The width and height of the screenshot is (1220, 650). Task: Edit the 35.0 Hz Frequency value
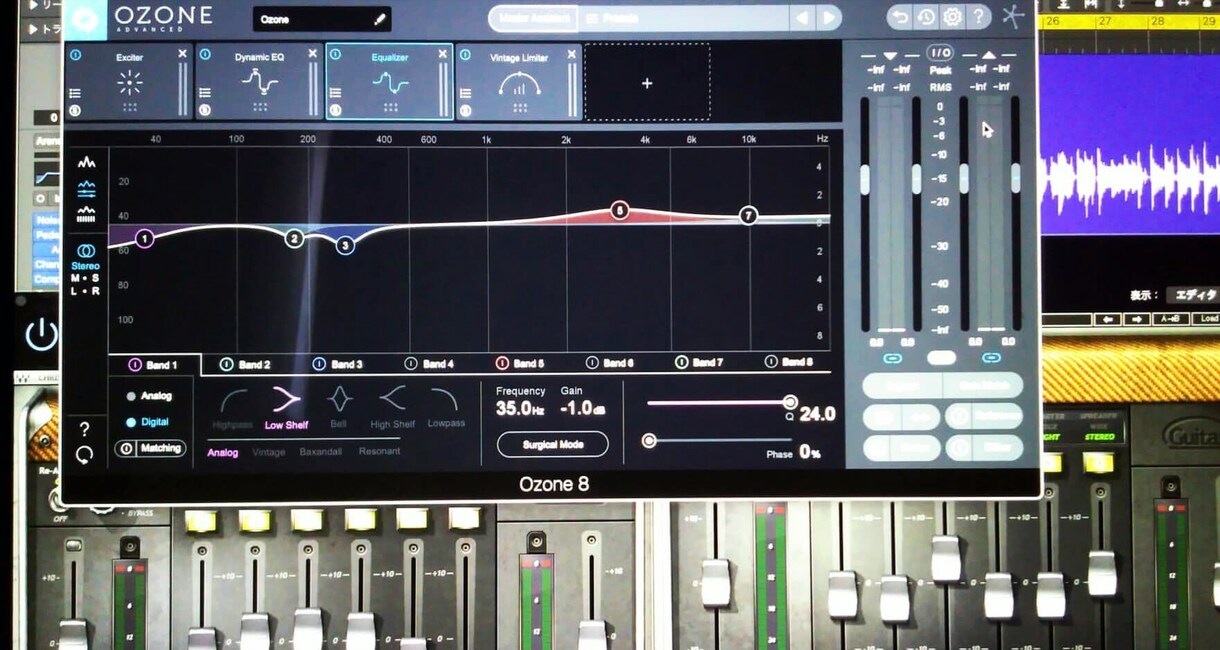pos(521,408)
